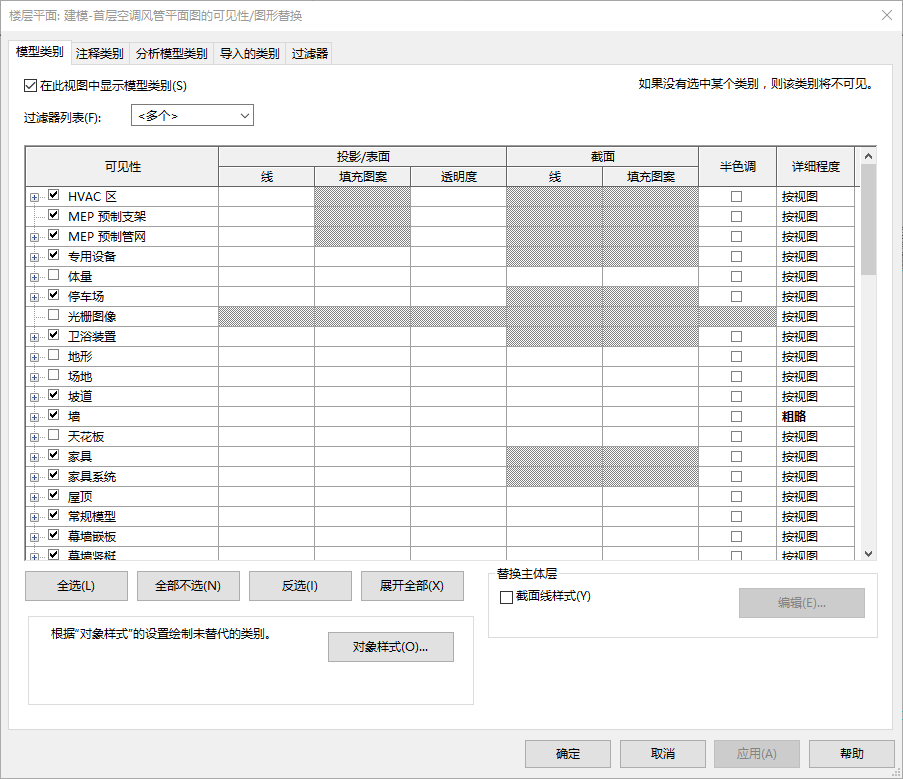Open the 过滤器列表 dropdown

tap(192, 115)
